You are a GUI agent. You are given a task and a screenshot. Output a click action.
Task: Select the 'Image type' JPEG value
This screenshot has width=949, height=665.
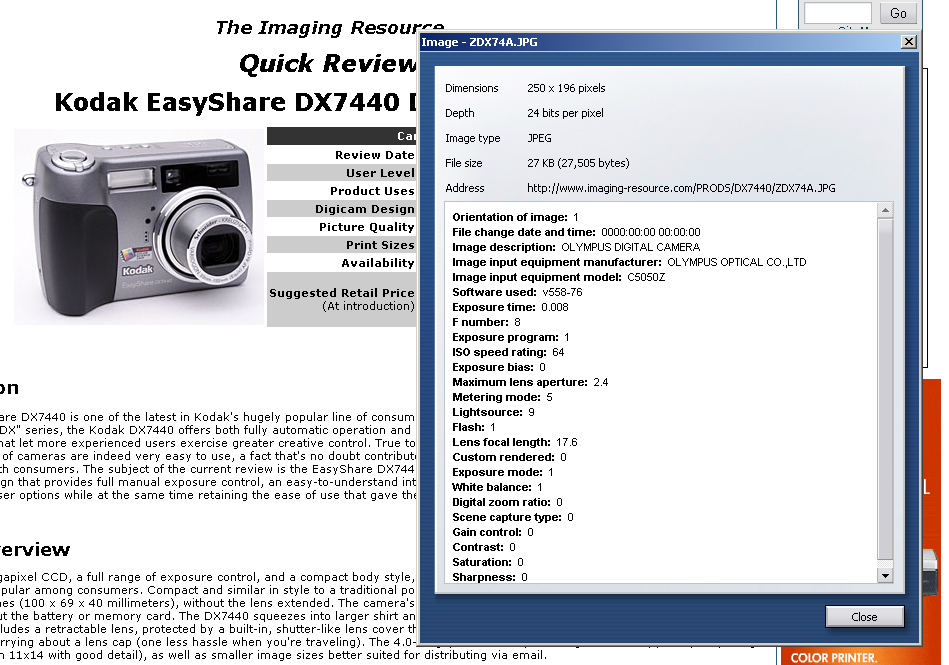[x=539, y=138]
